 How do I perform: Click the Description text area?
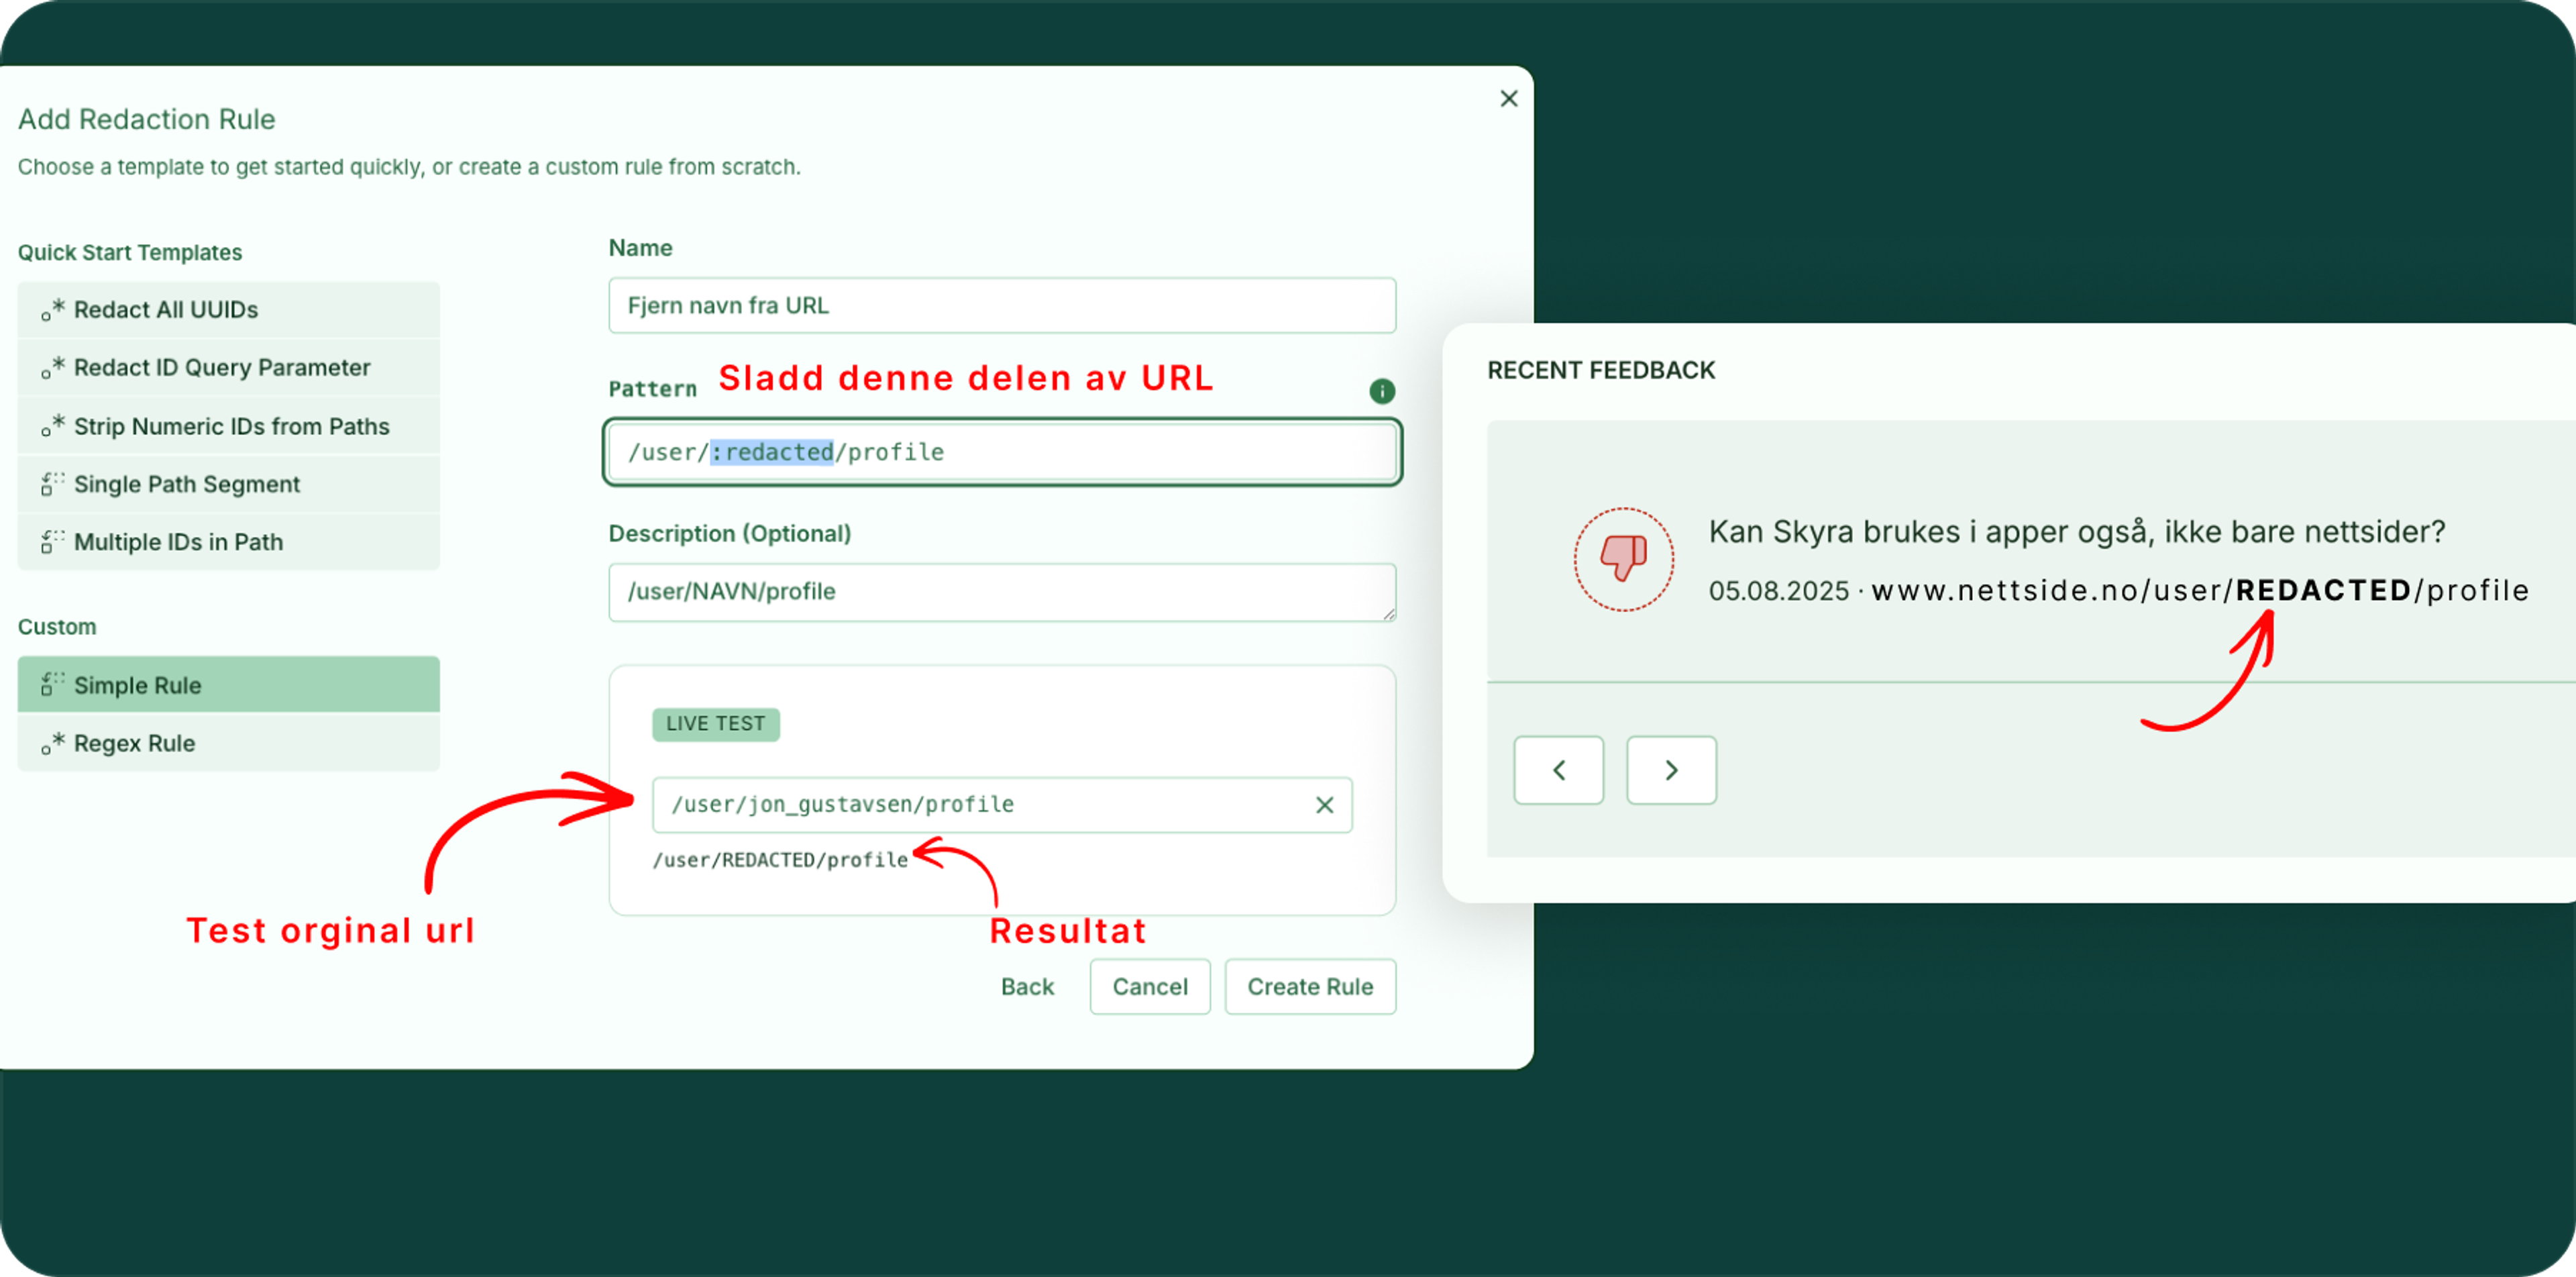[1002, 592]
